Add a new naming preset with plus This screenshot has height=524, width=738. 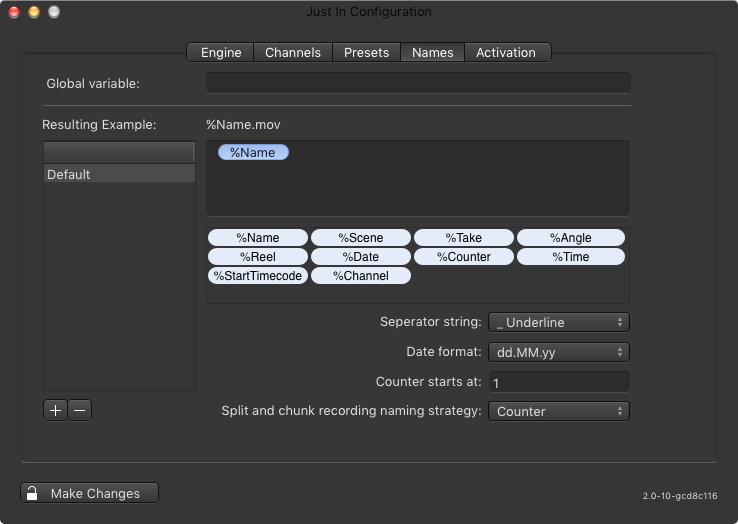click(x=55, y=411)
